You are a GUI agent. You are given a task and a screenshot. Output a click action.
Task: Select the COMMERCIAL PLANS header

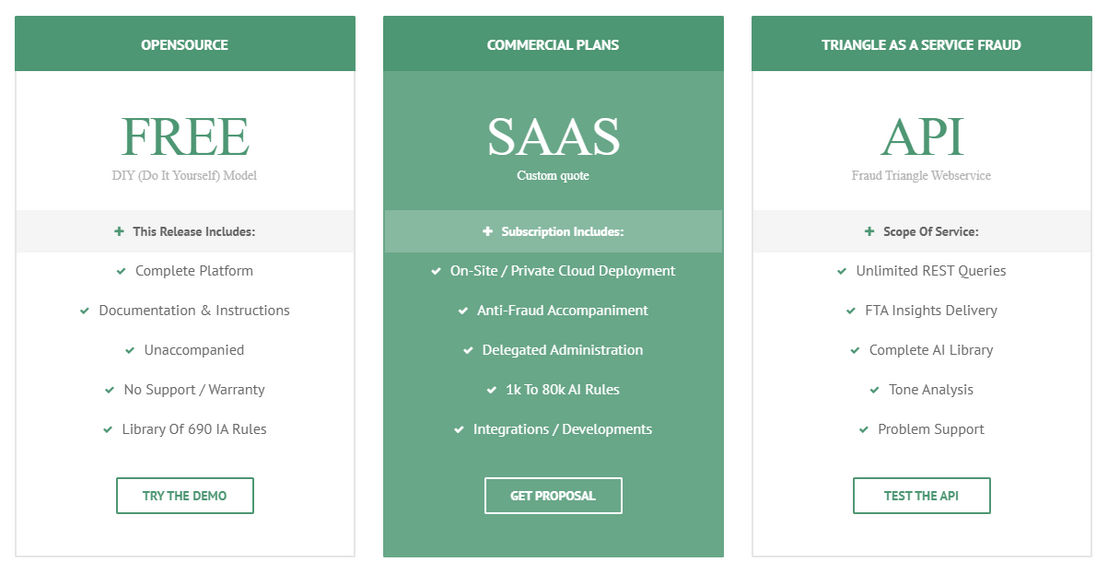click(x=553, y=44)
